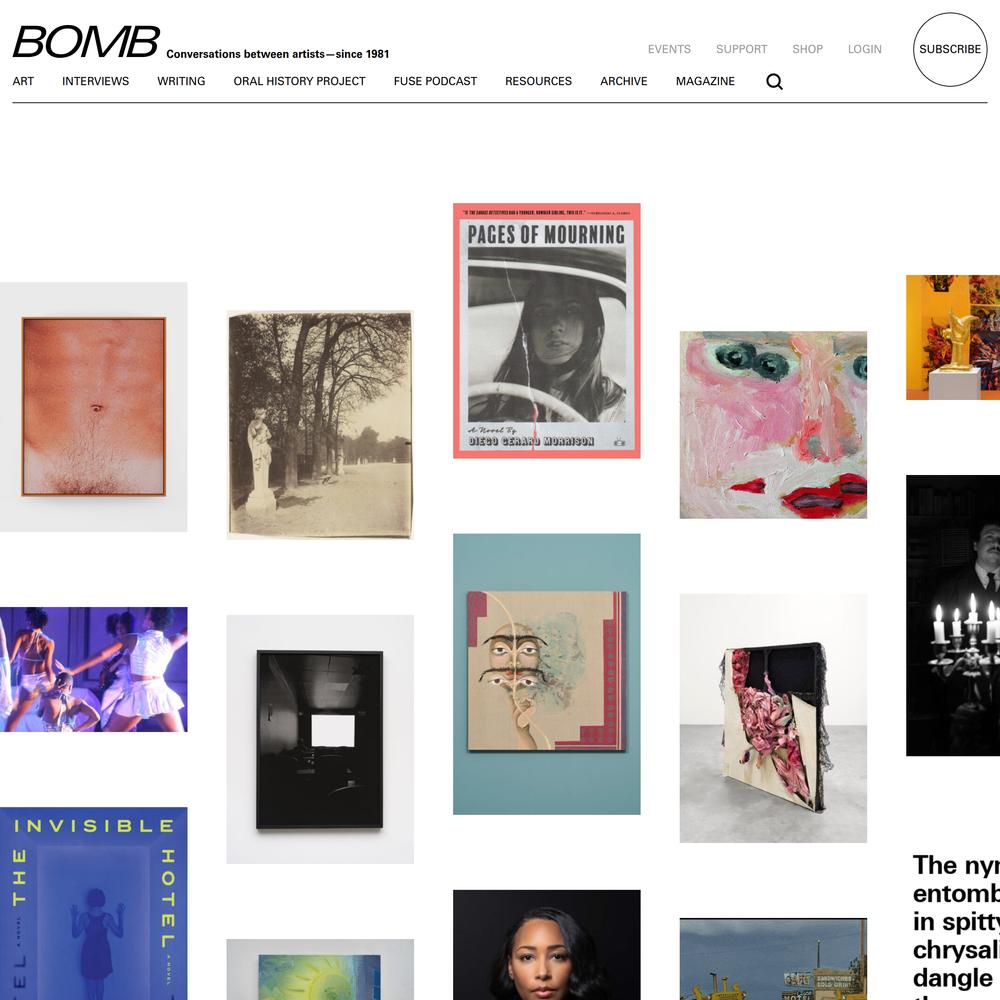This screenshot has width=1000, height=1000.
Task: Open Oral History Project page
Action: (x=299, y=81)
